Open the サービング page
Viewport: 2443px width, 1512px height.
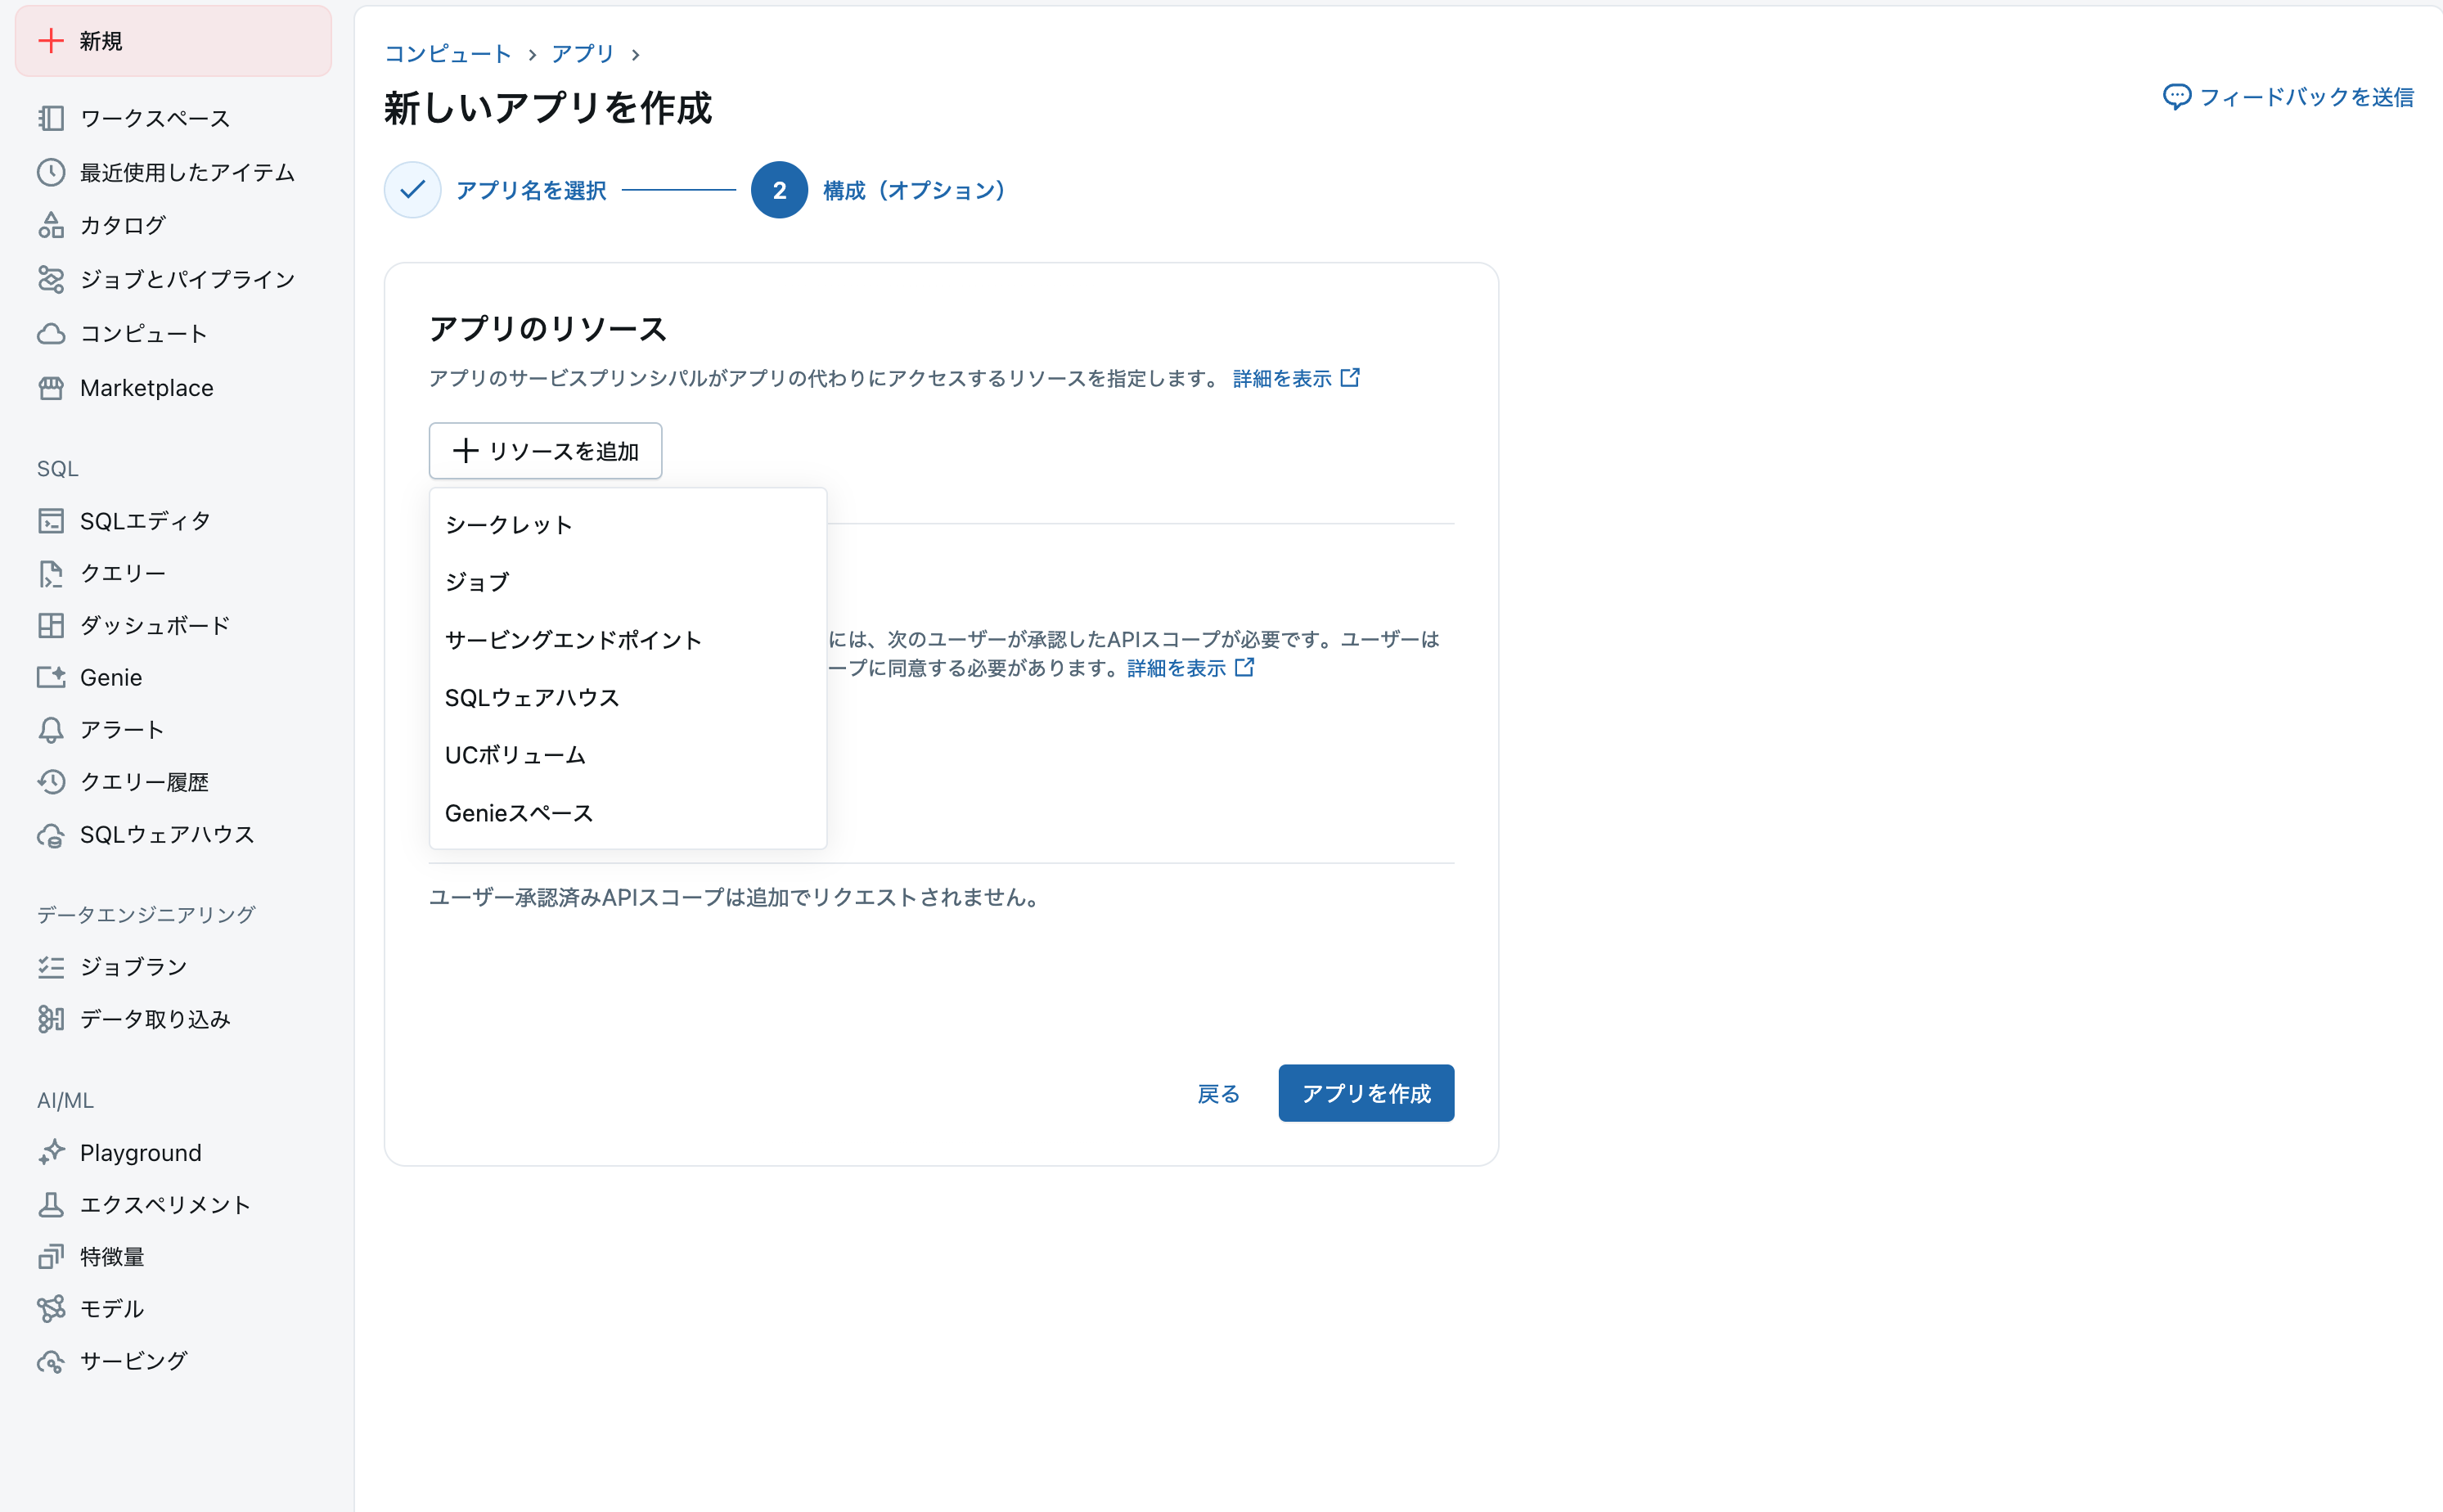(132, 1360)
